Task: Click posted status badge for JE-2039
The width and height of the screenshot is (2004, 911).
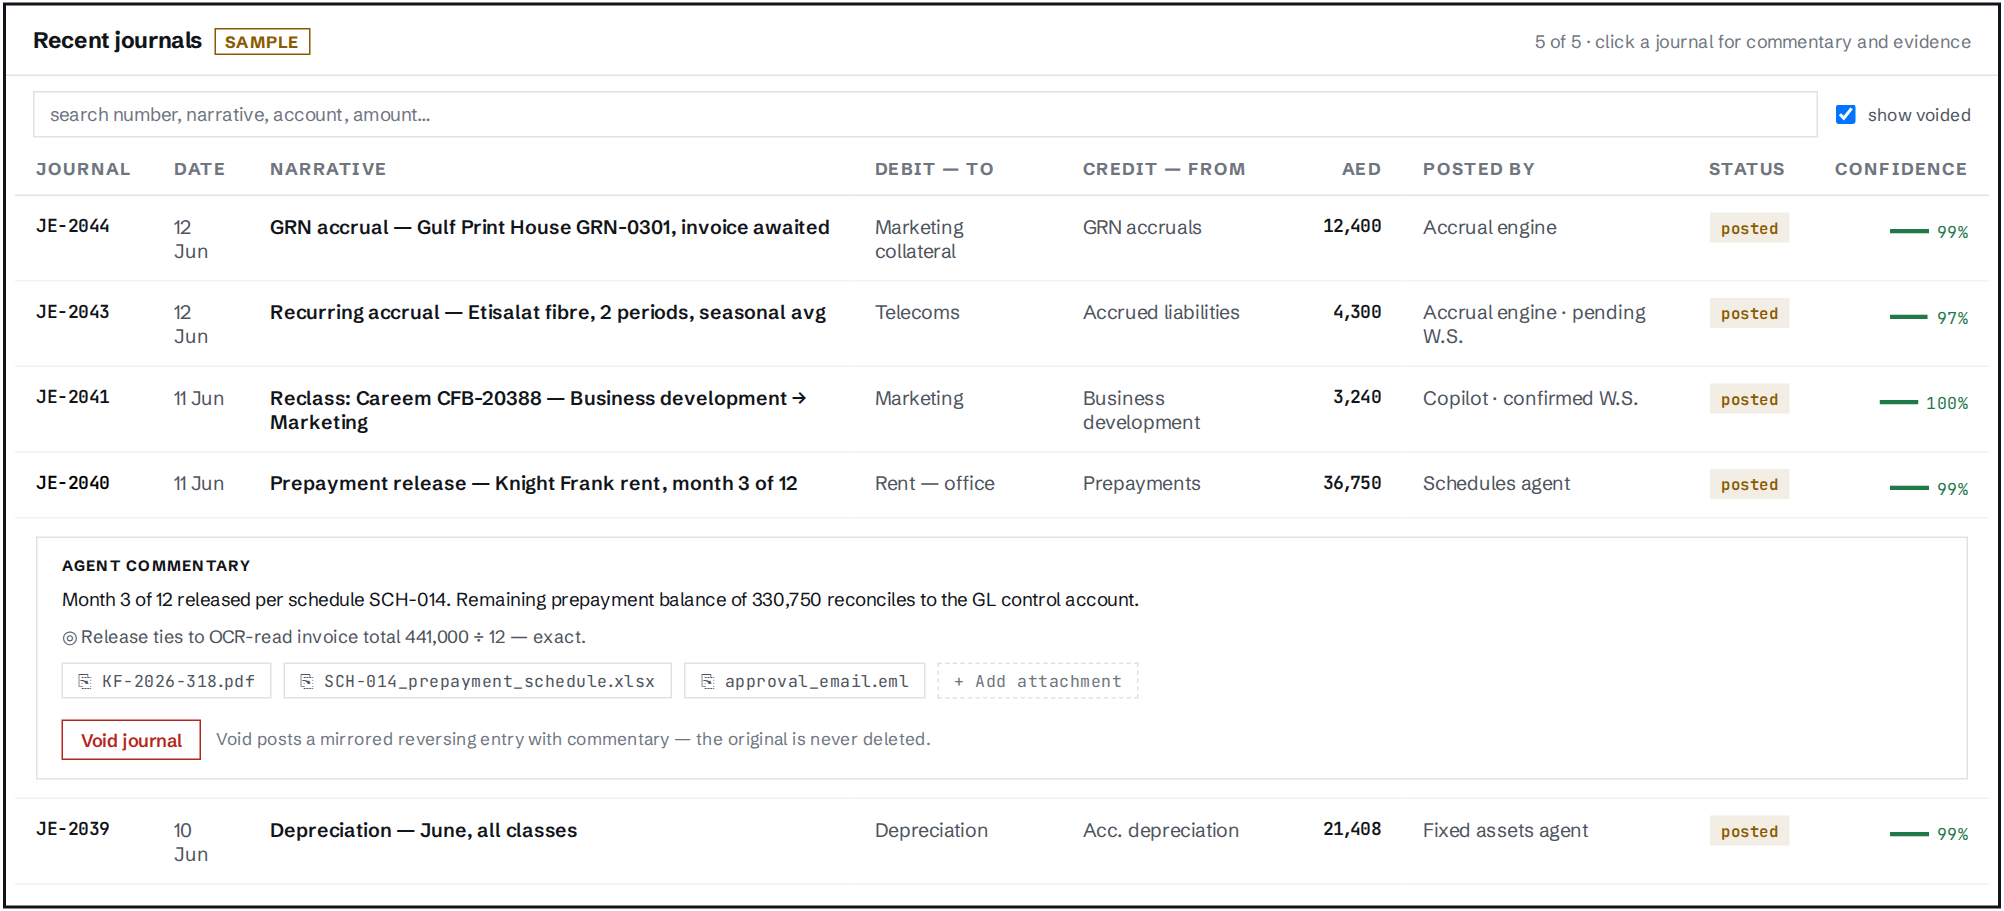Action: tap(1749, 831)
